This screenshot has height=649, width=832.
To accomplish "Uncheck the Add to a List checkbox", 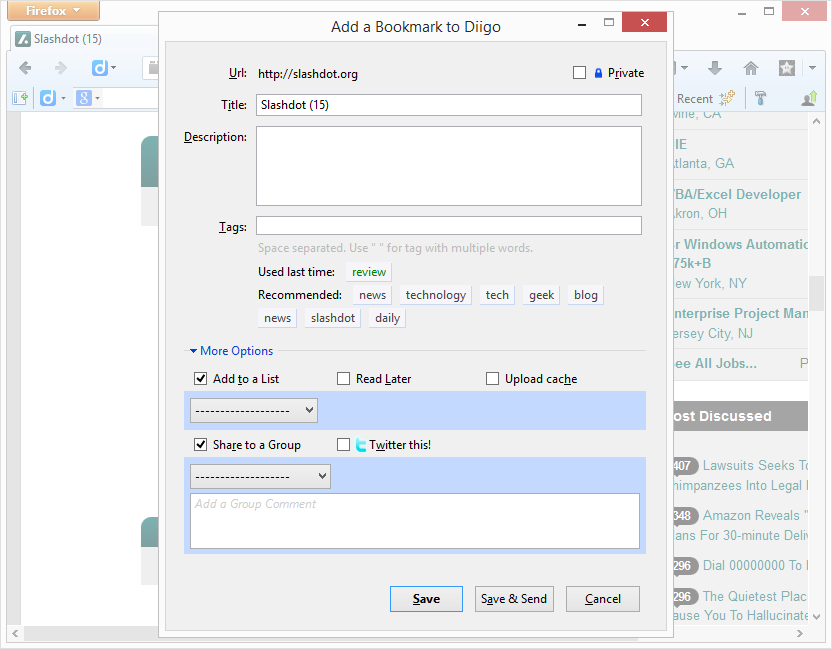I will coord(201,378).
